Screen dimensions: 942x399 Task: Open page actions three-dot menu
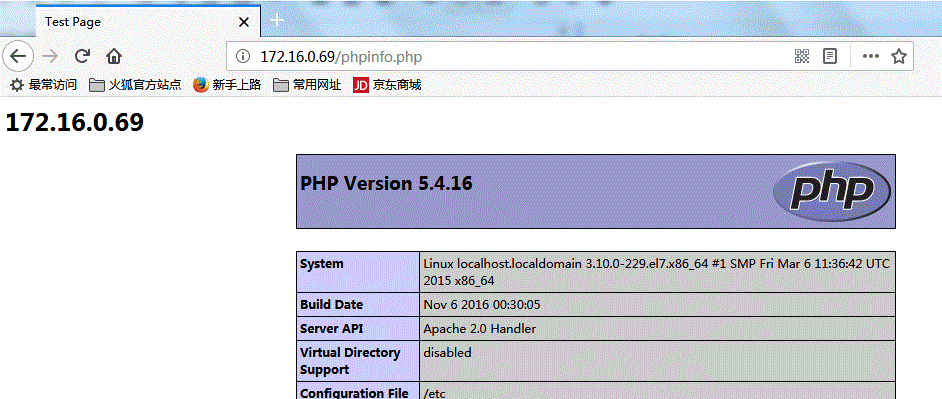pos(871,56)
